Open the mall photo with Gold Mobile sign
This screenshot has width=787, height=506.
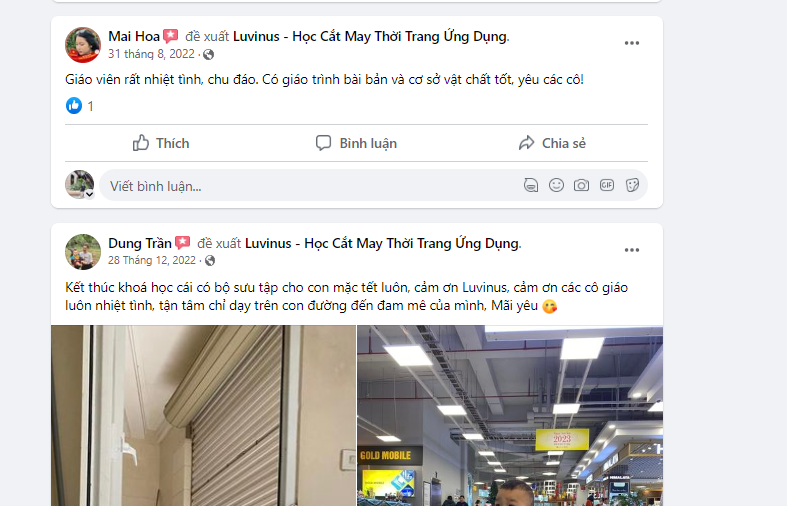coord(509,416)
